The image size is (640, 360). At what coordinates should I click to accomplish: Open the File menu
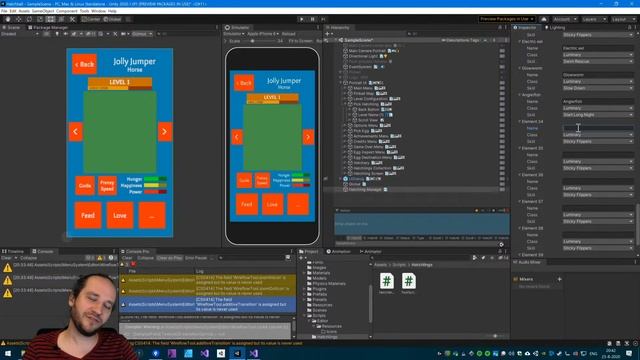point(4,11)
